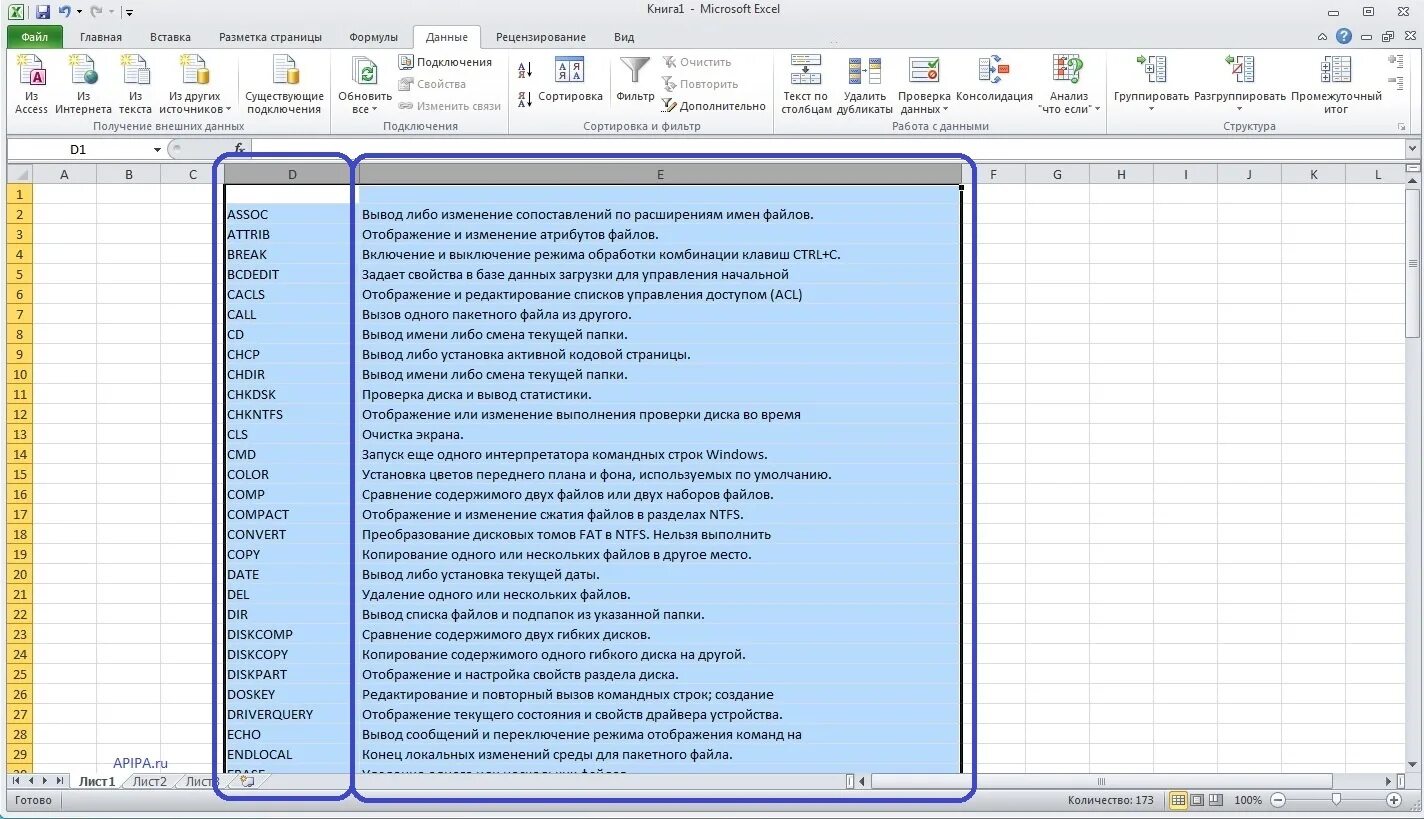Select row 14 header
The image size is (1424, 819).
20,454
